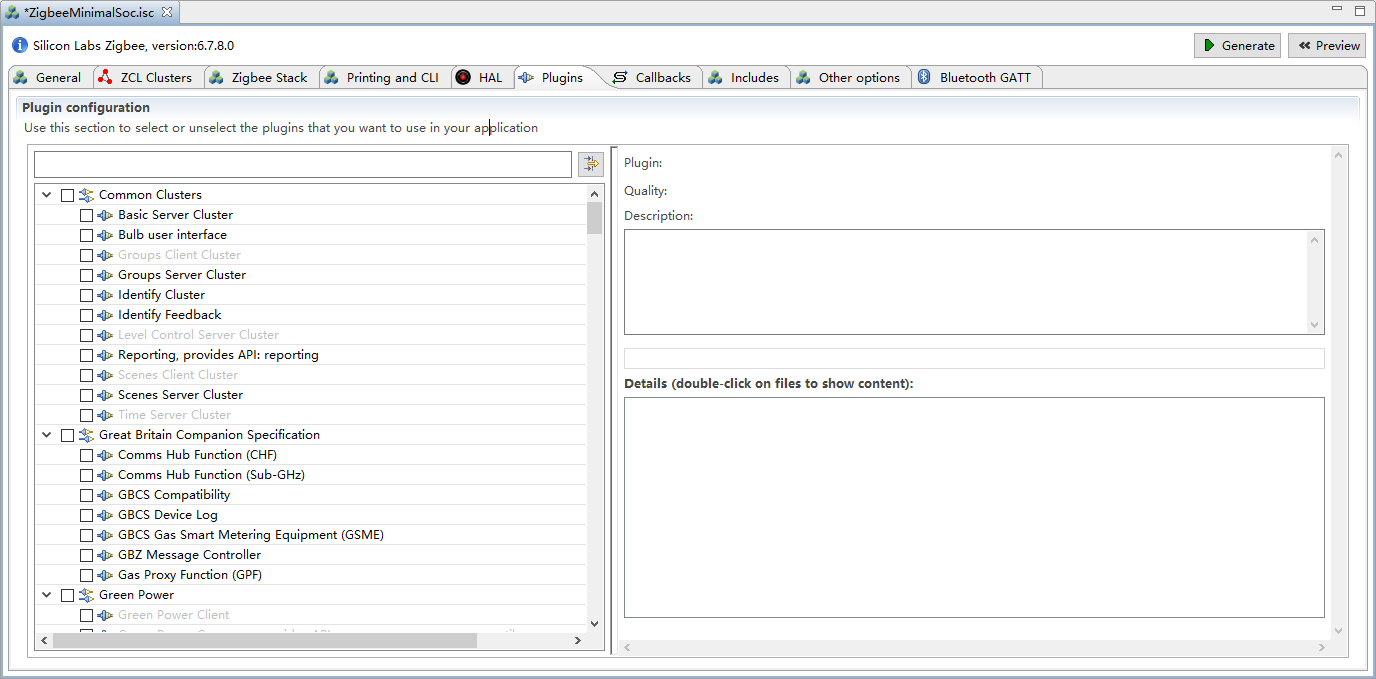Click the Gas Proxy Function plugin icon
The height and width of the screenshot is (679, 1376).
pyautogui.click(x=105, y=575)
